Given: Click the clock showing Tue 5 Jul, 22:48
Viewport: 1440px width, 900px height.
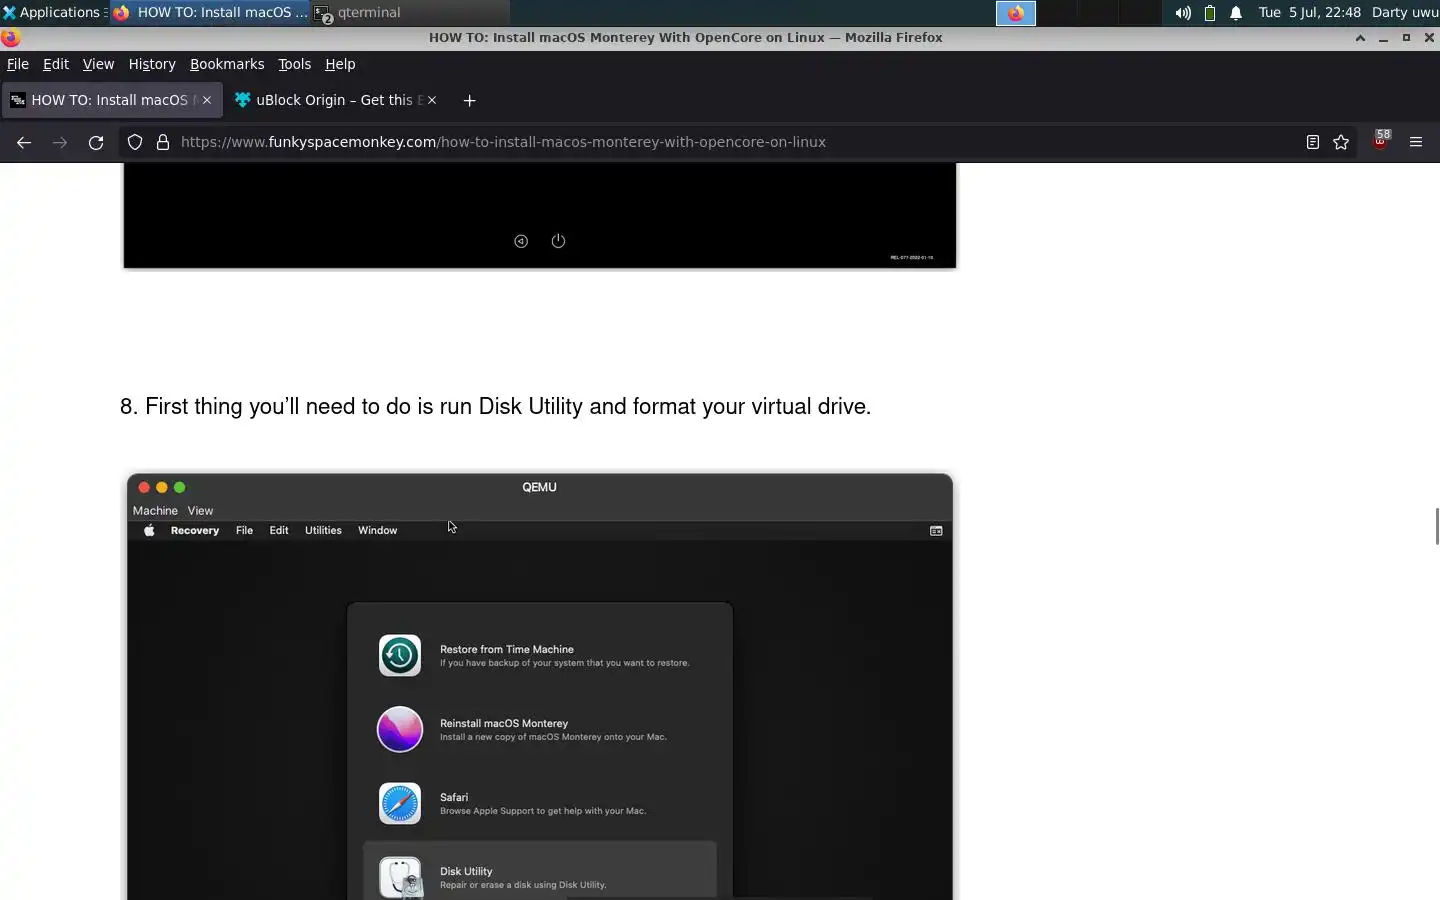Looking at the screenshot, I should click(1310, 13).
